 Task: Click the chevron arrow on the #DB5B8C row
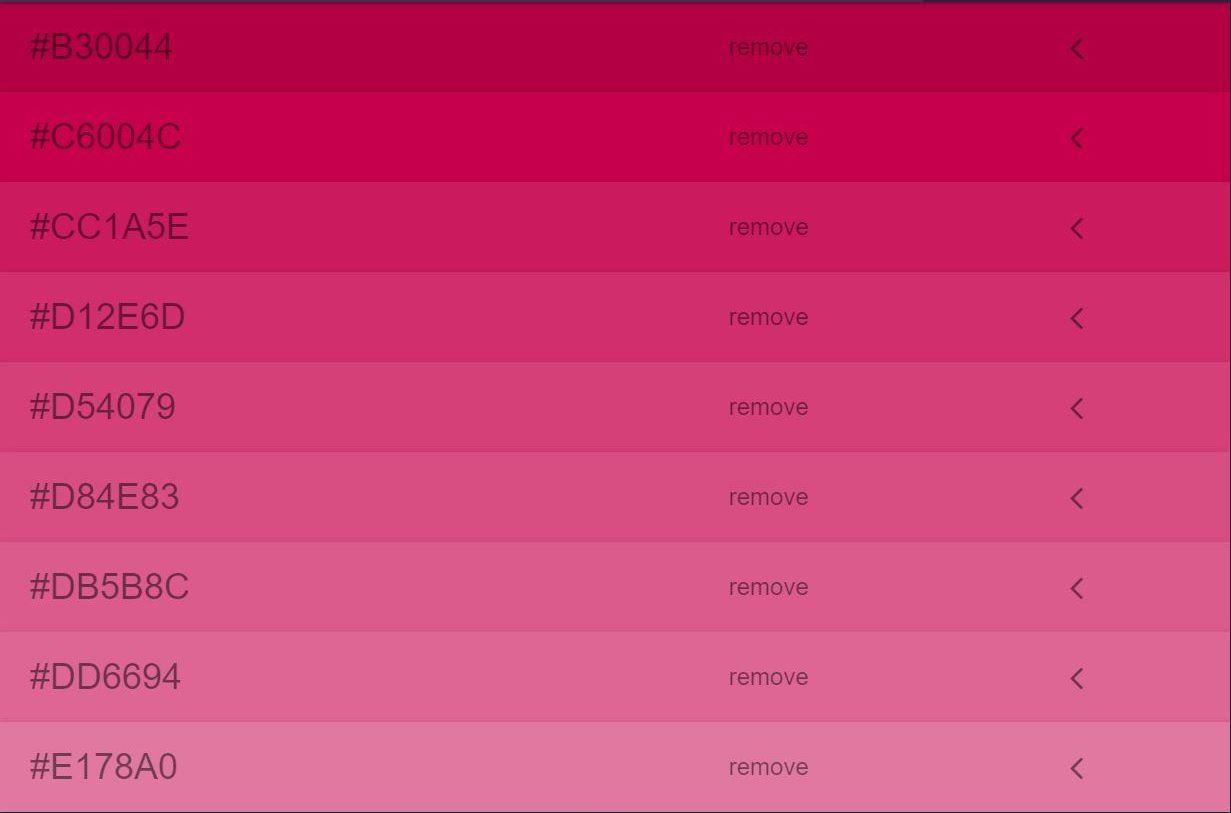[1076, 588]
